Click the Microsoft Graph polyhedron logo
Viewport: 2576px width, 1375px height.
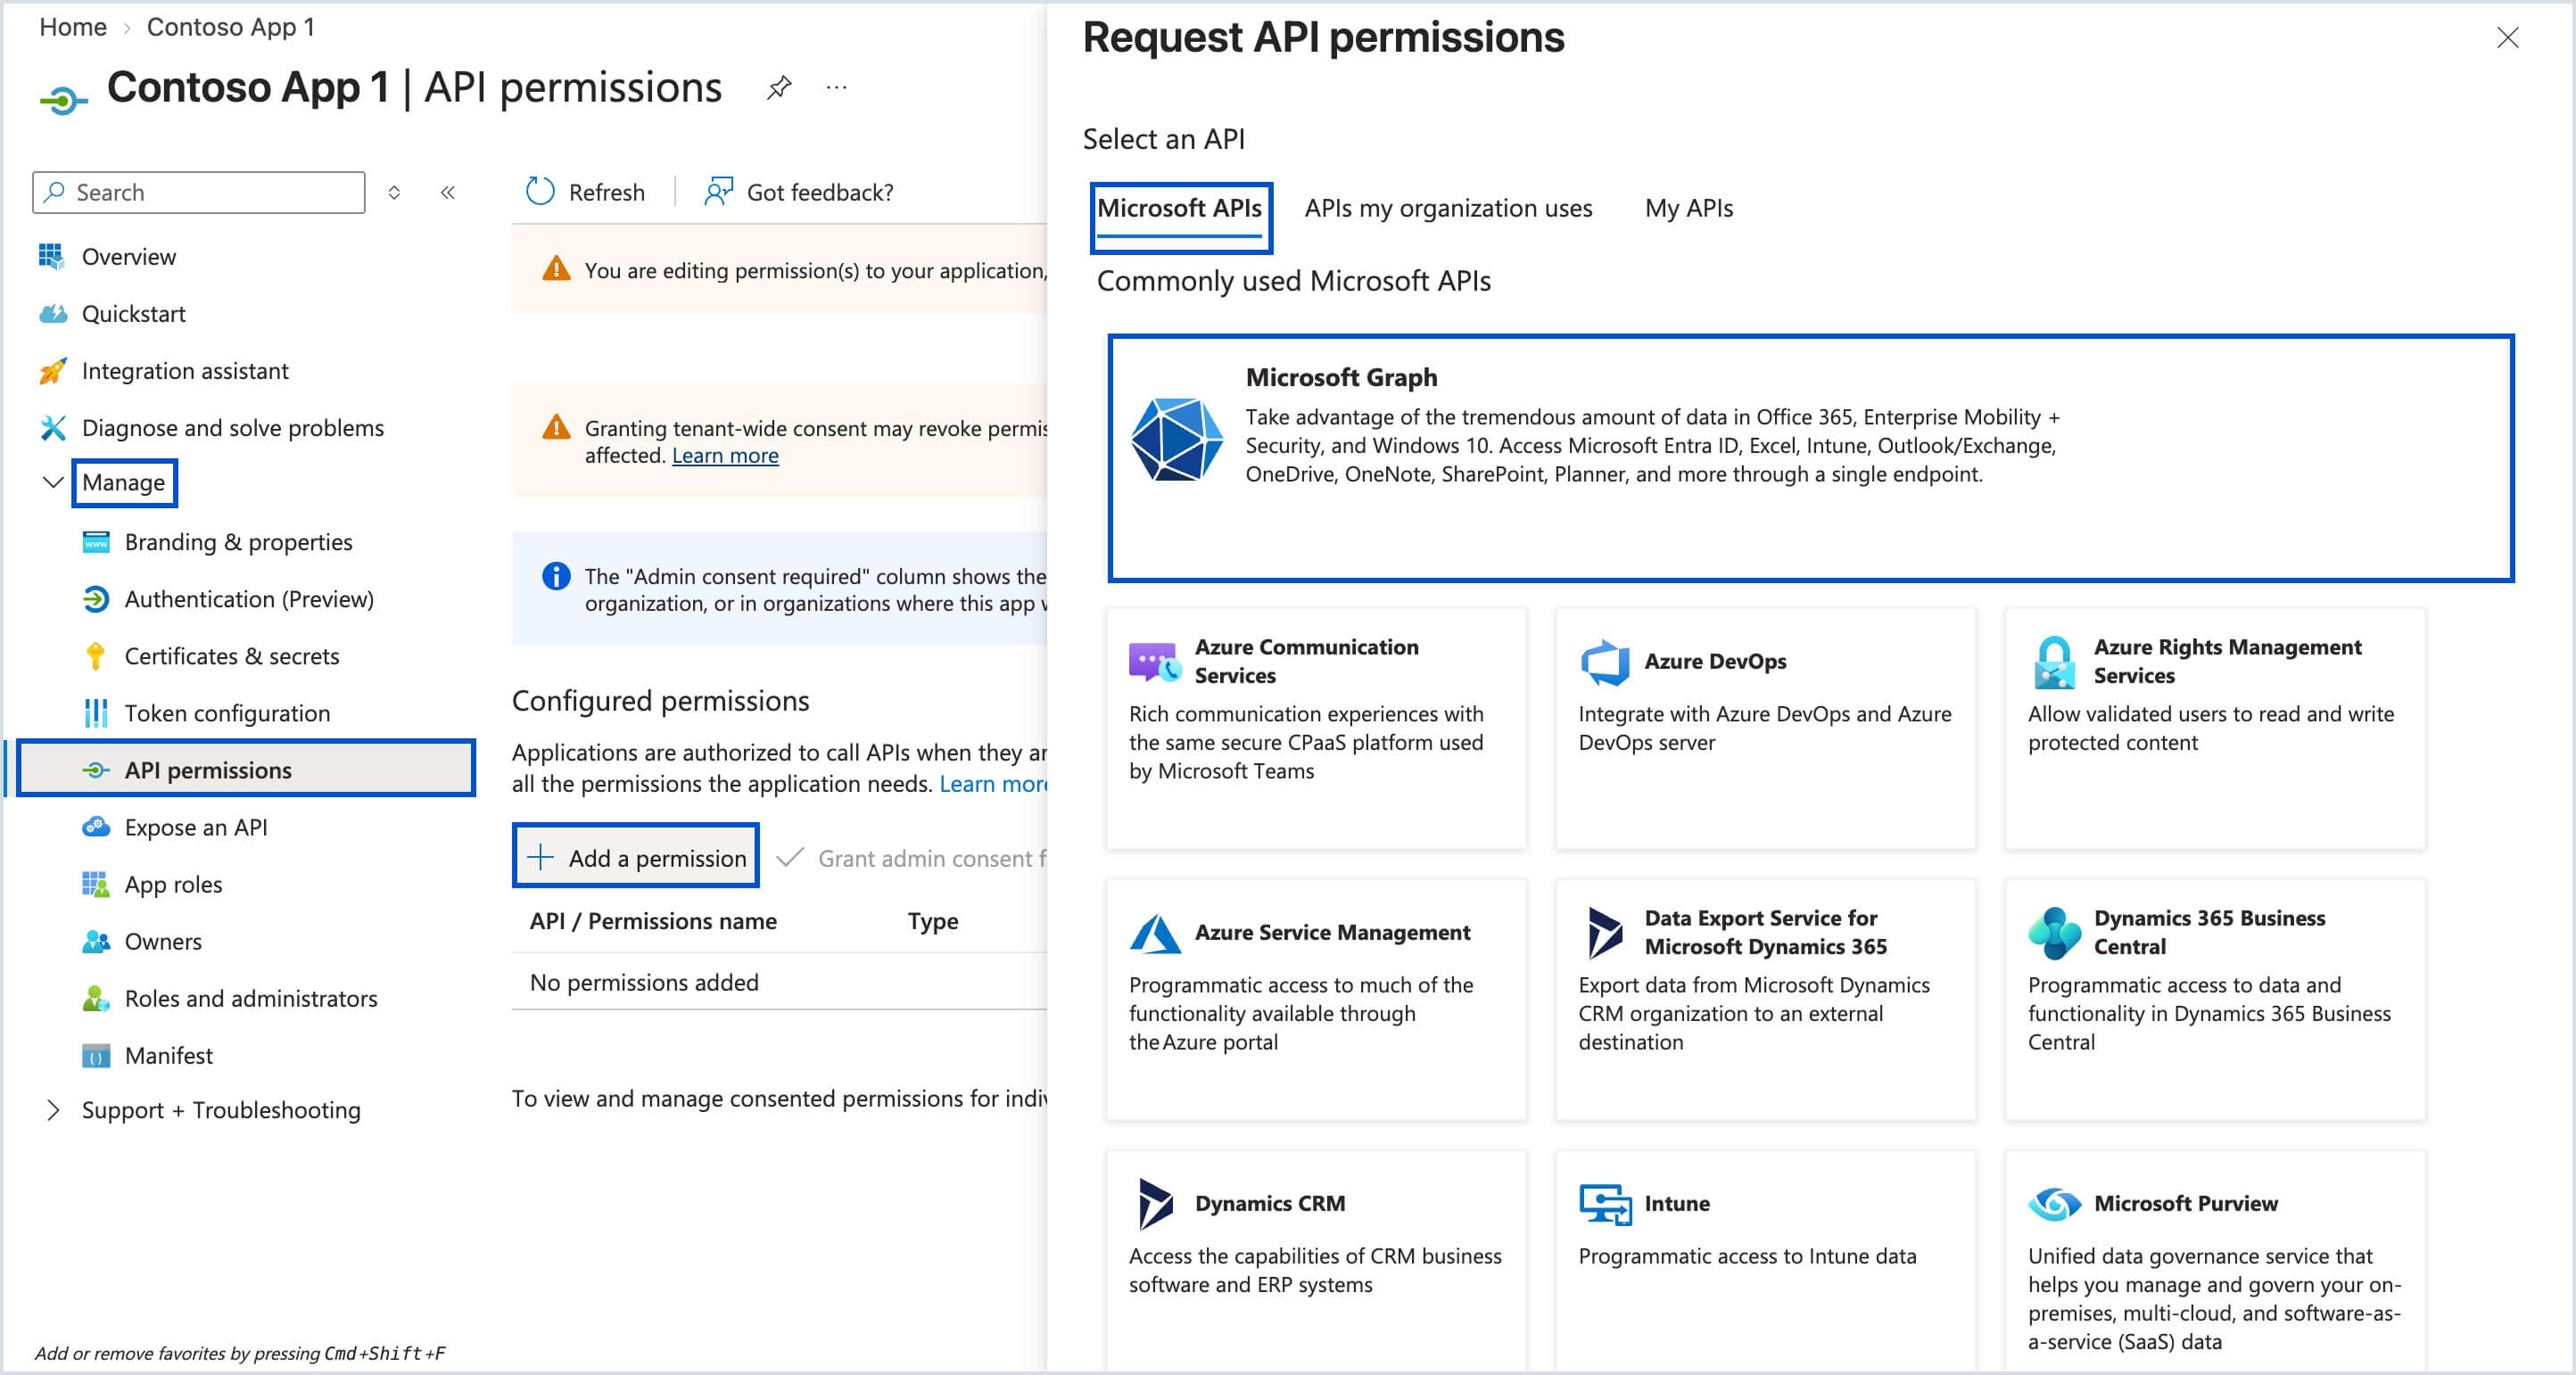[1176, 439]
